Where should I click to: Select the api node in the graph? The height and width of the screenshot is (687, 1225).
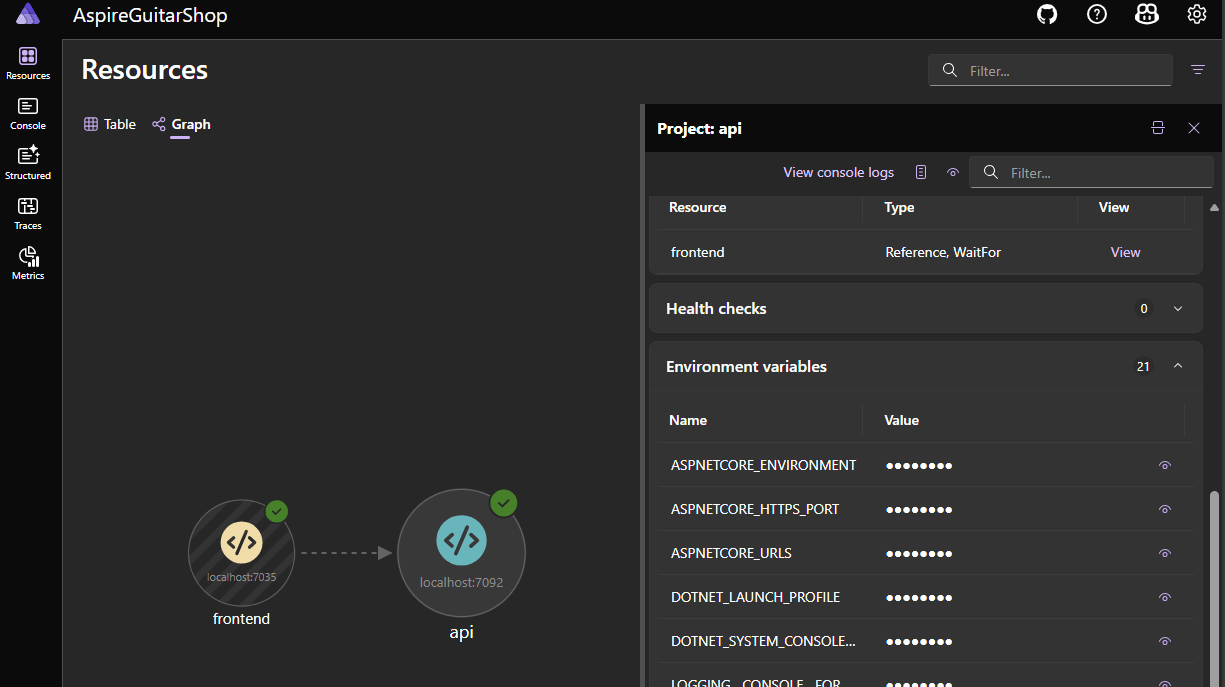(x=461, y=552)
